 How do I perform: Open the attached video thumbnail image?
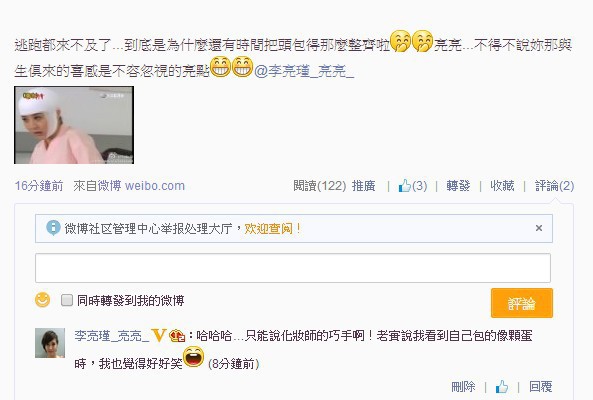point(74,125)
